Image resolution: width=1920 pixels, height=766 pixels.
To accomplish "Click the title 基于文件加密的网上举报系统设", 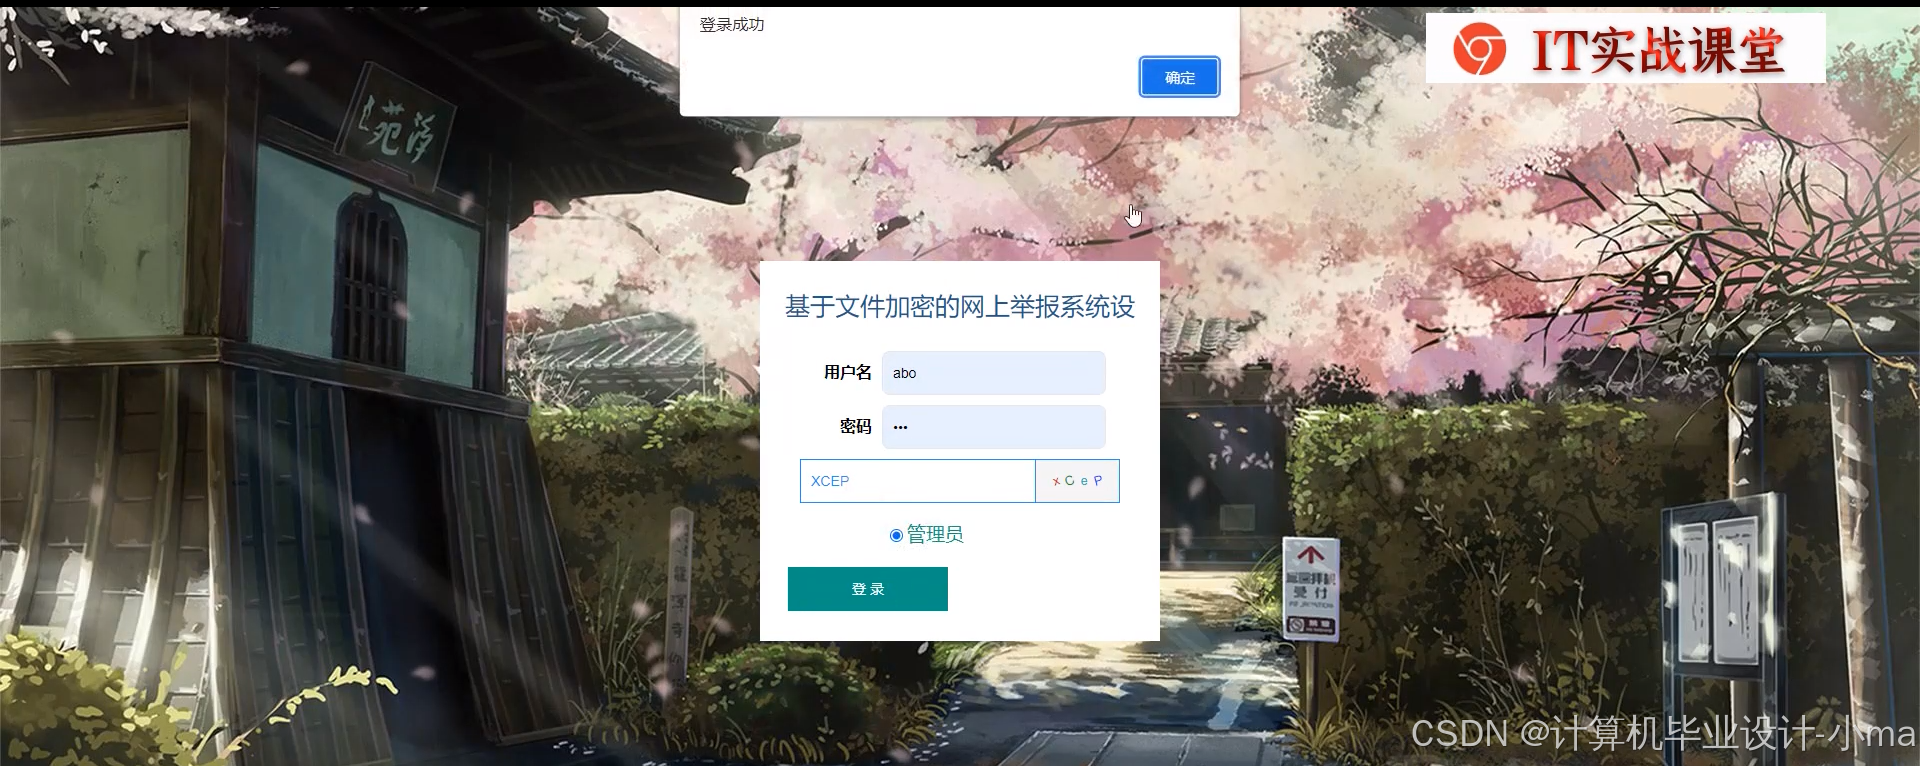I will click(x=960, y=307).
